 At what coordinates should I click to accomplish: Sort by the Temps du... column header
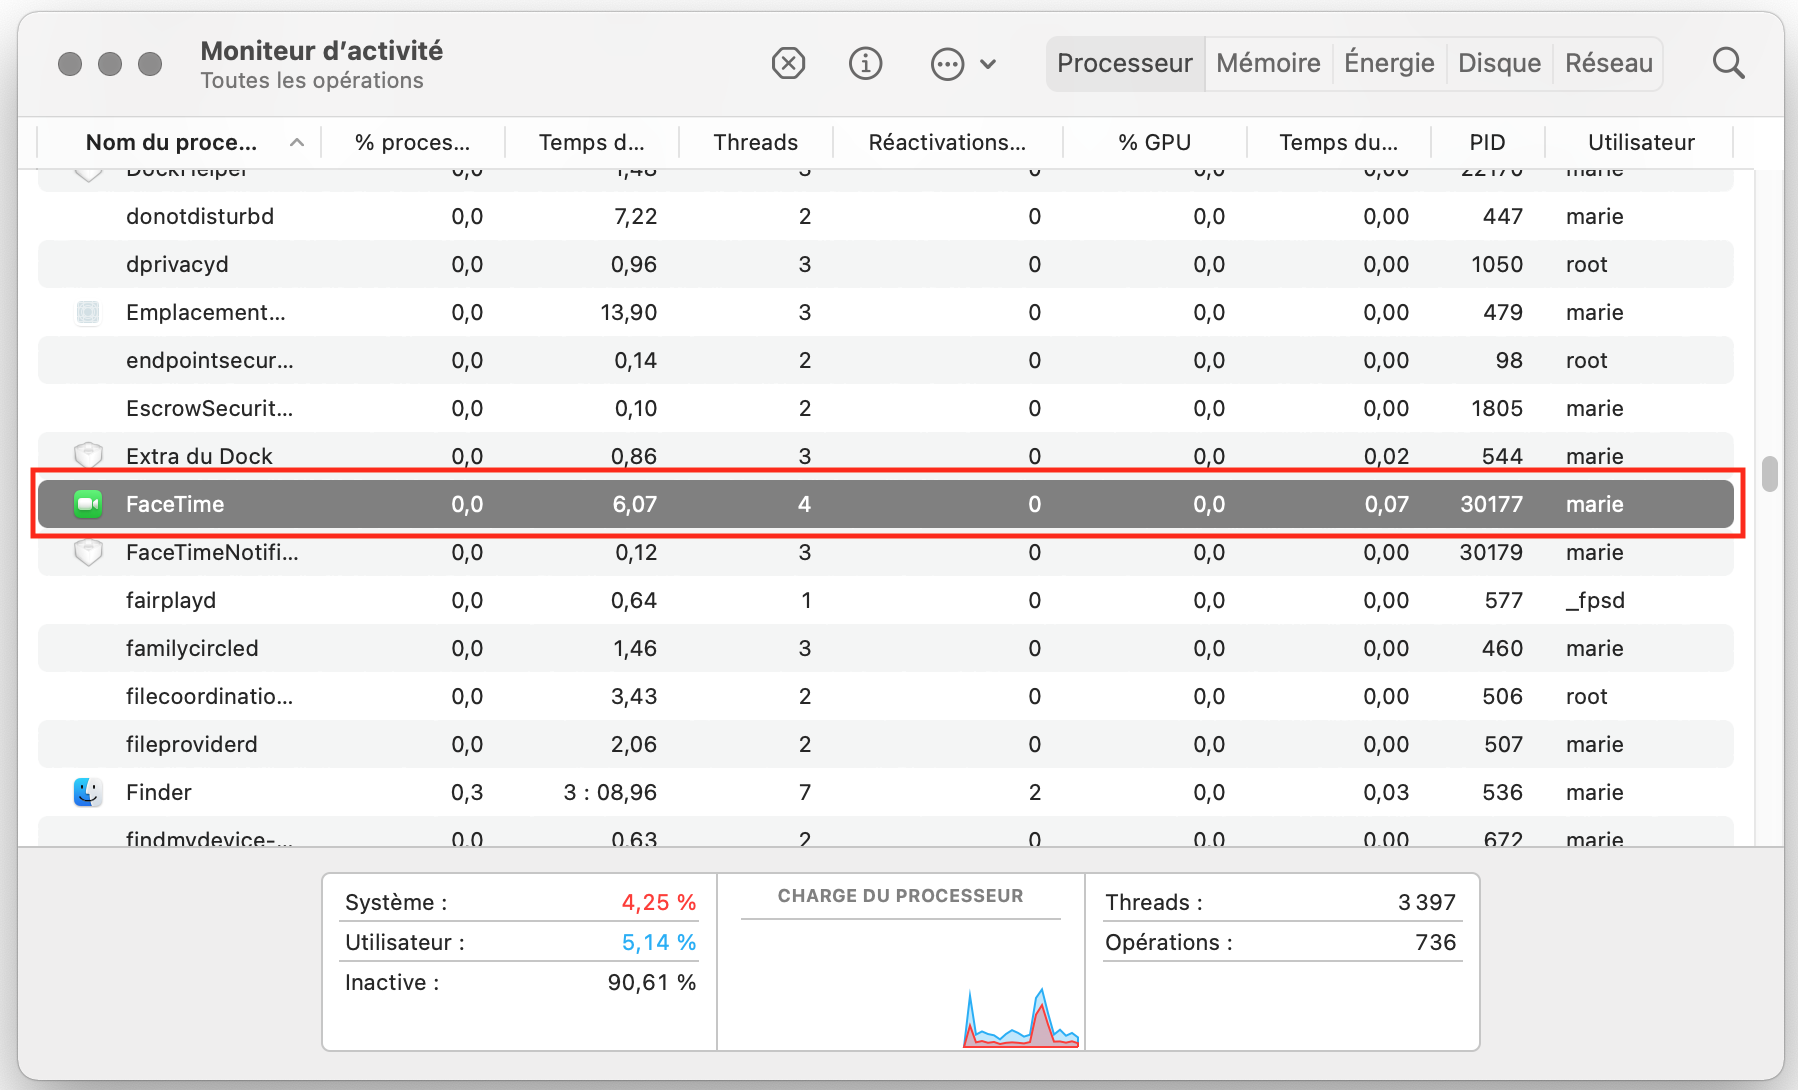[1338, 142]
